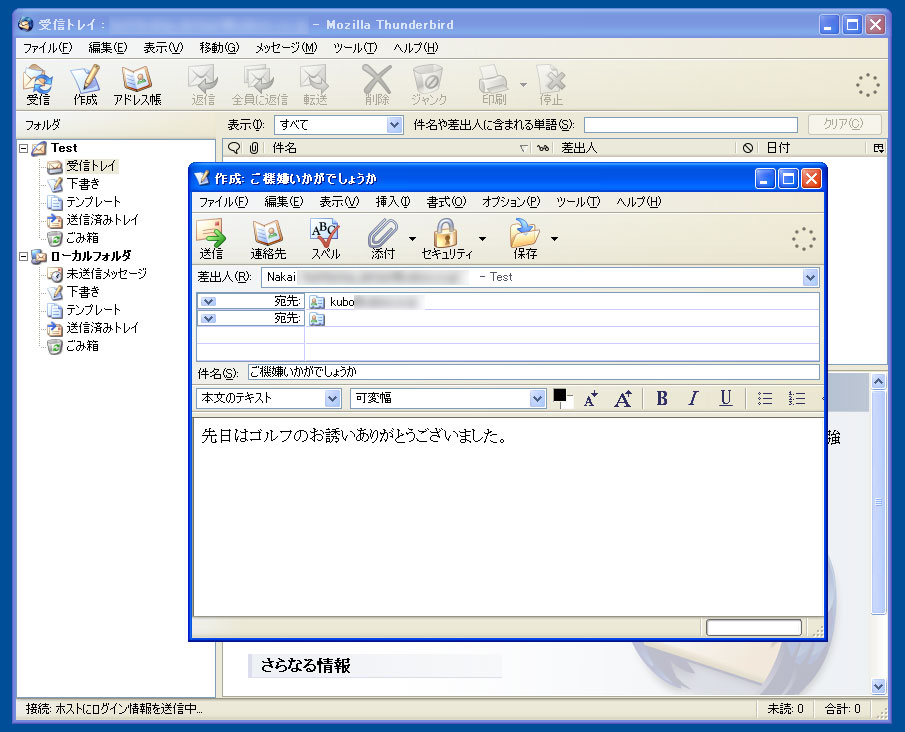Open main window 移動 menu
Screen dimensions: 905x732
tap(219, 48)
